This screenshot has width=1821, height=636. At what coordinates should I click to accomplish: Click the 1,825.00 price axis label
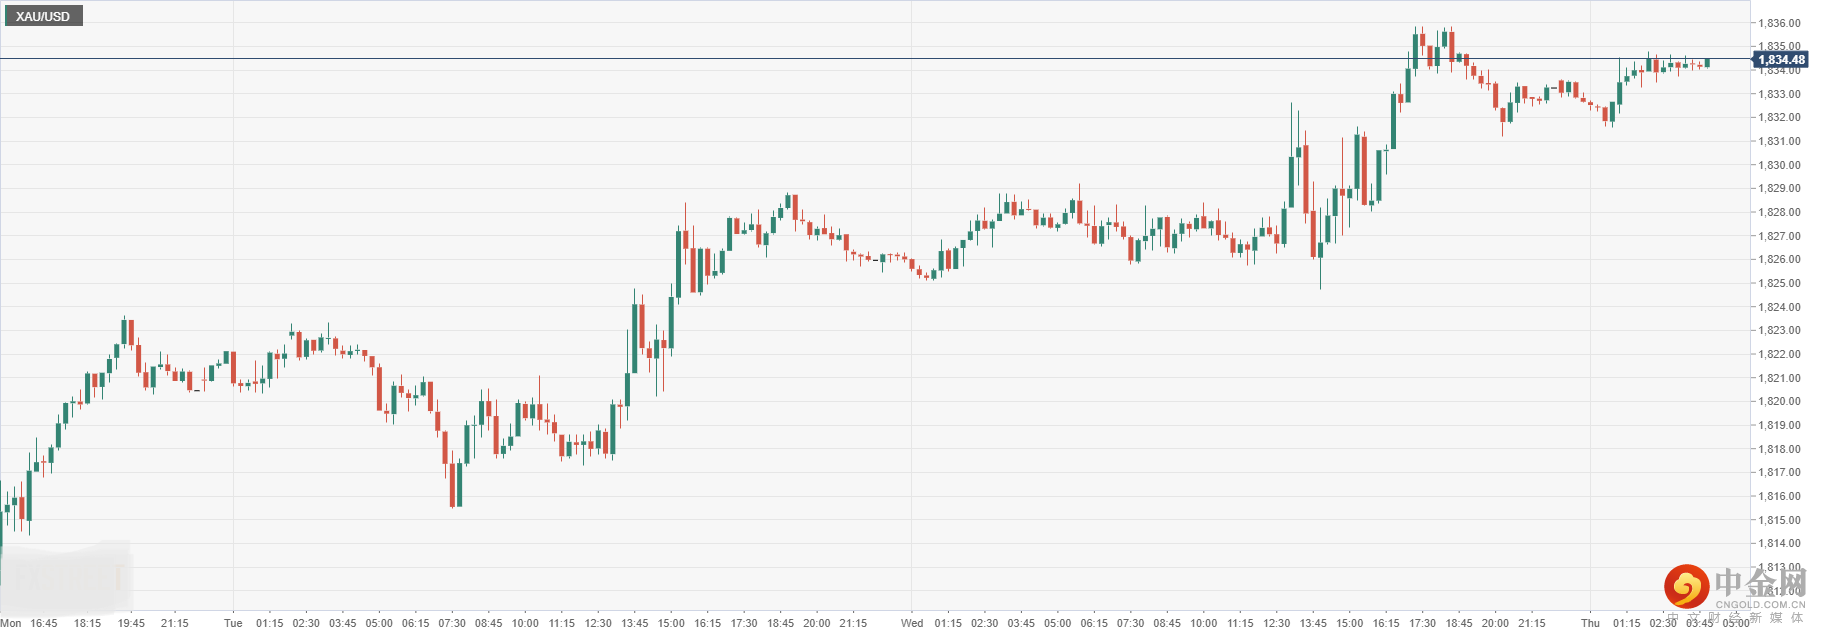[1779, 283]
